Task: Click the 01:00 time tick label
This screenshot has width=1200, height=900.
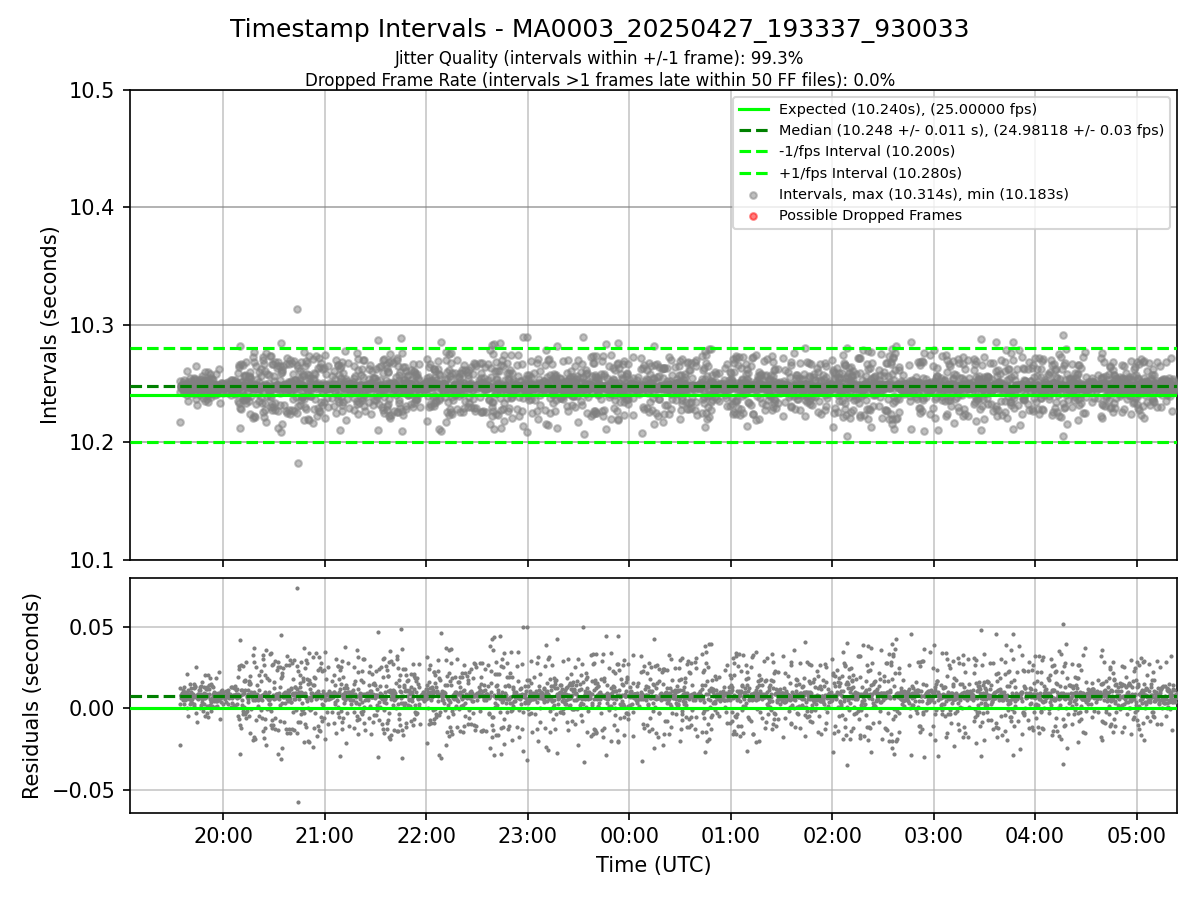Action: (731, 835)
